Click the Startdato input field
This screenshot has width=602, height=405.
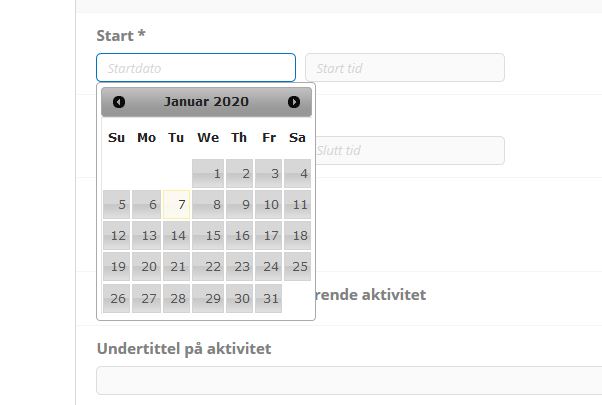(x=196, y=68)
